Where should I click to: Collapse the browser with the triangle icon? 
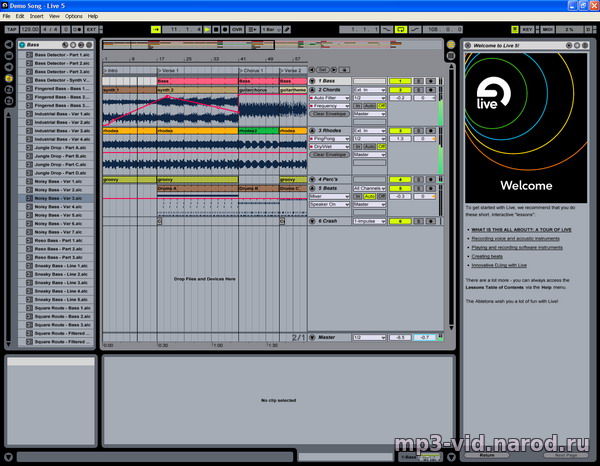9,44
